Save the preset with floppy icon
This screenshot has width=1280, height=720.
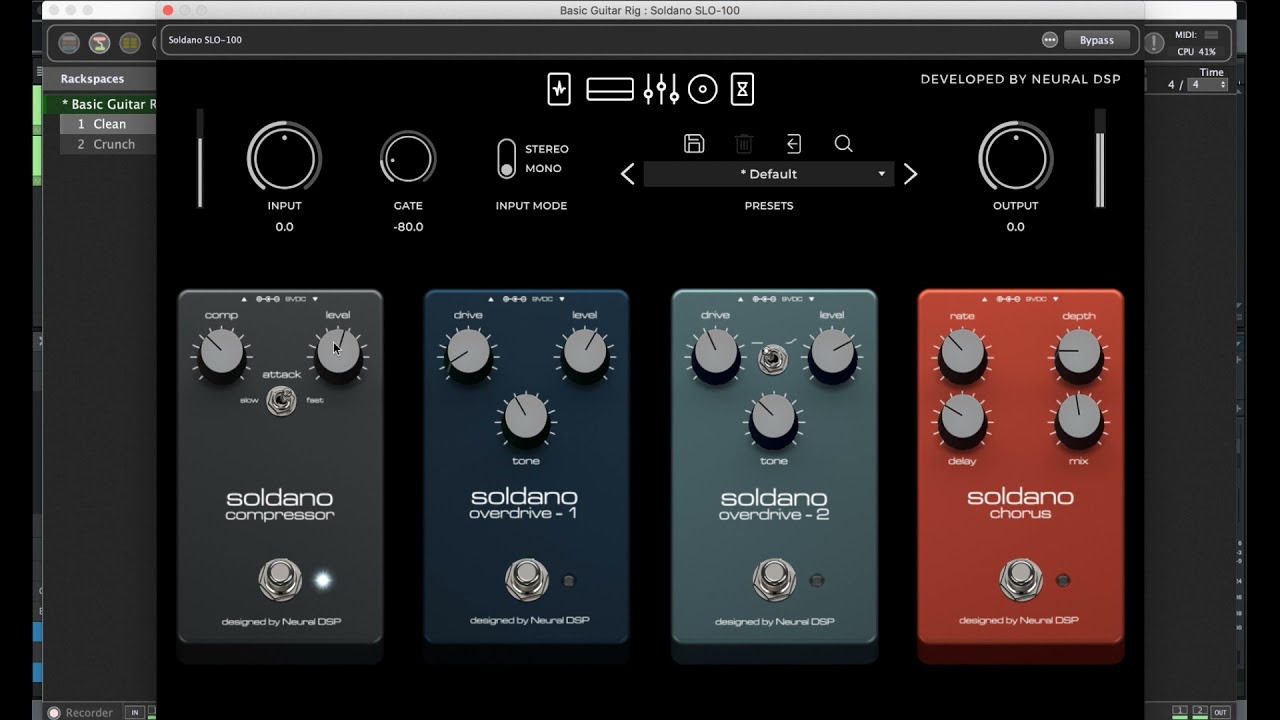(x=694, y=143)
